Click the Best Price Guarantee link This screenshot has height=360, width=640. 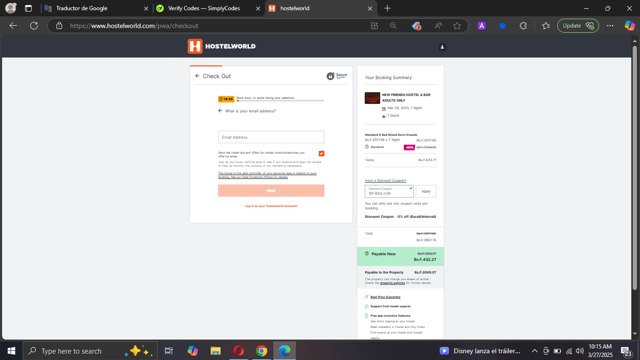pyautogui.click(x=385, y=297)
